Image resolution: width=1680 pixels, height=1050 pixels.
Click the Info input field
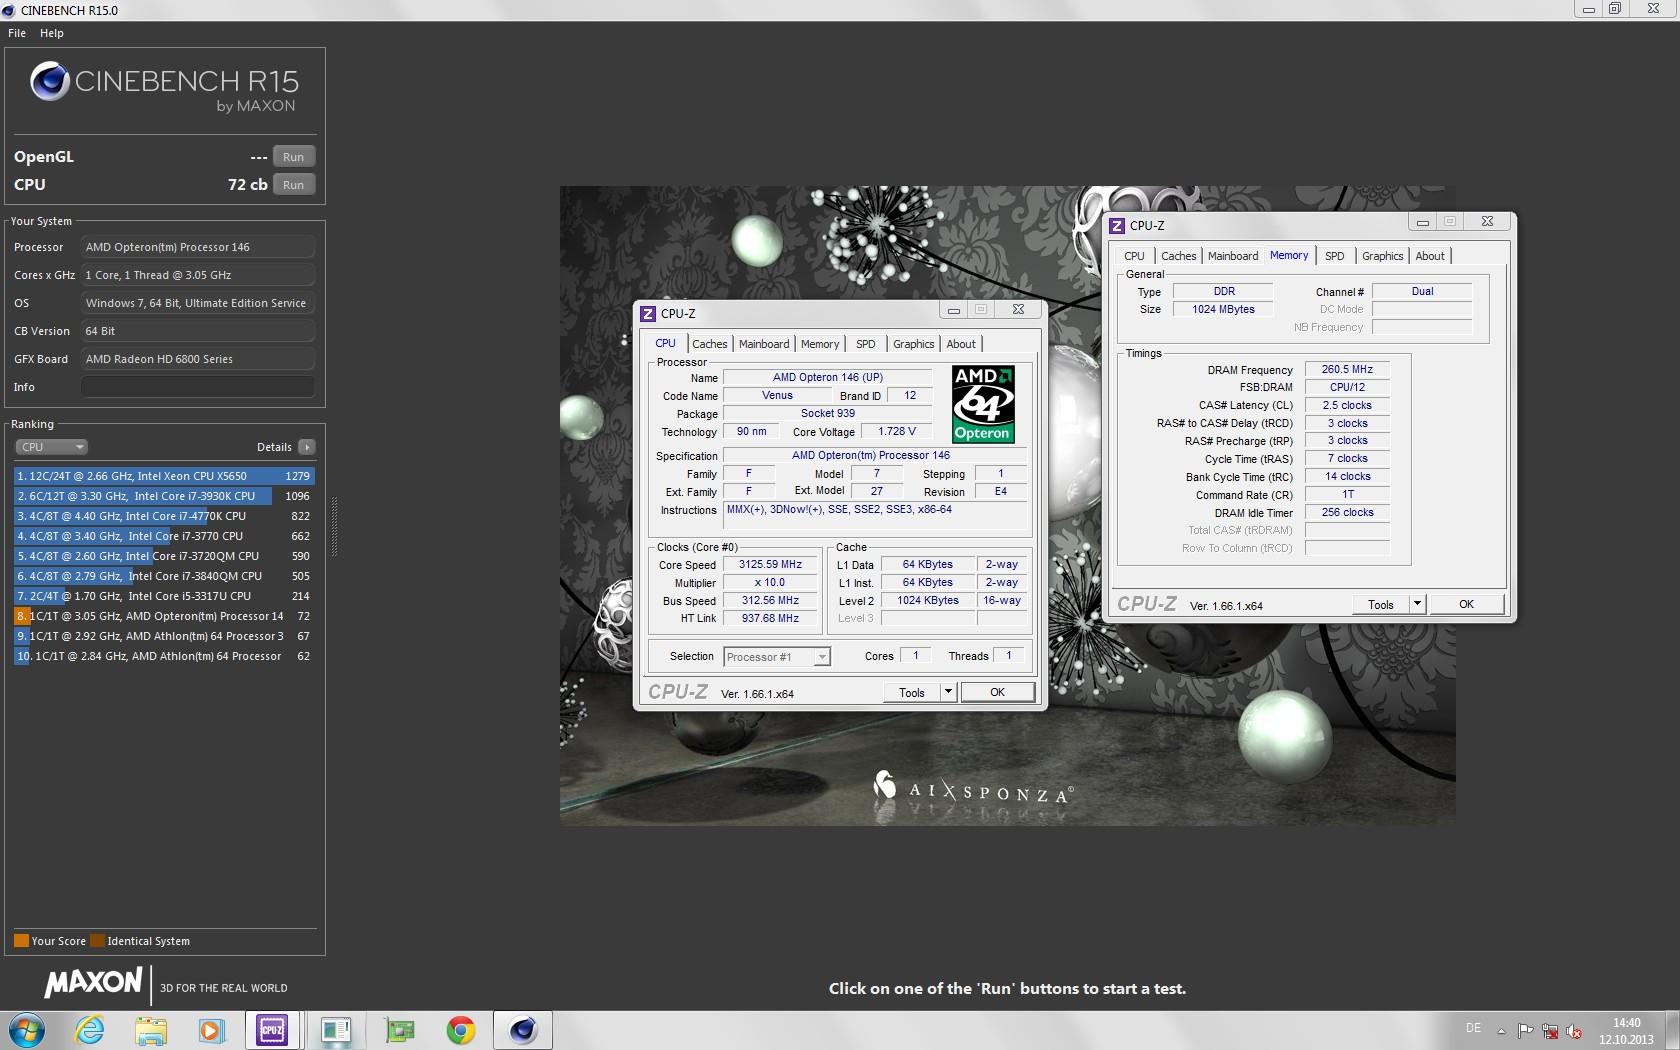coord(198,387)
